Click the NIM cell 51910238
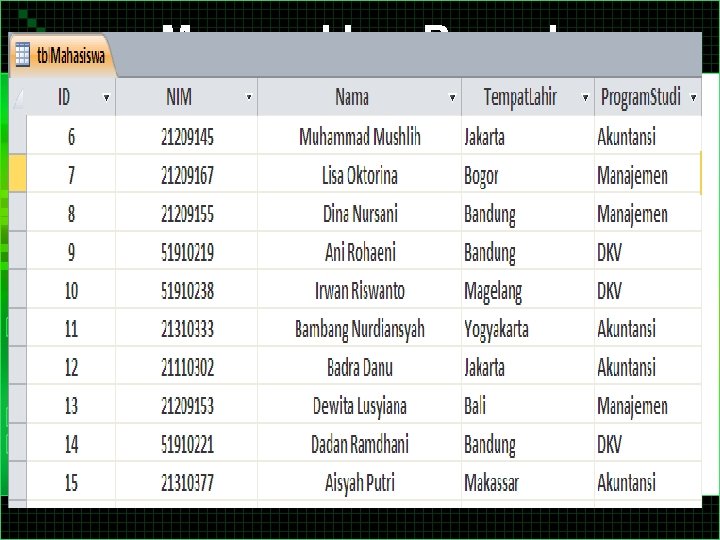 pos(187,291)
